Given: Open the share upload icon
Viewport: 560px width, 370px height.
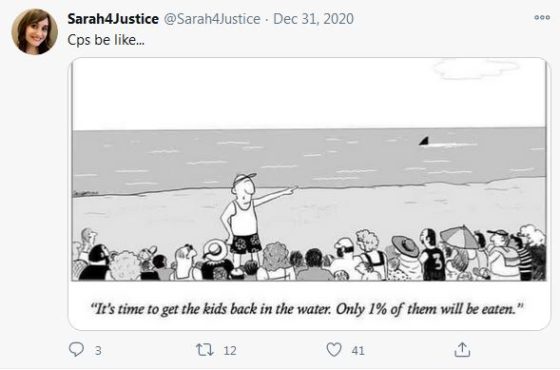Looking at the screenshot, I should tap(462, 350).
